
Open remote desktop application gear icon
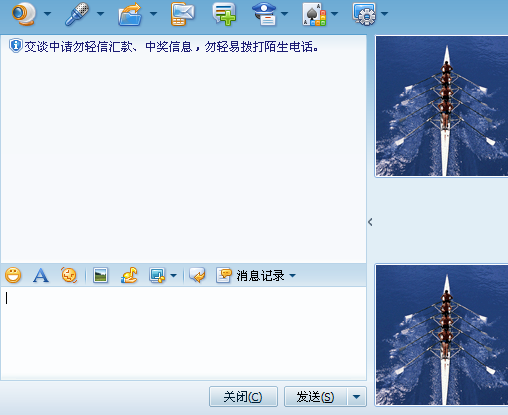(364, 14)
